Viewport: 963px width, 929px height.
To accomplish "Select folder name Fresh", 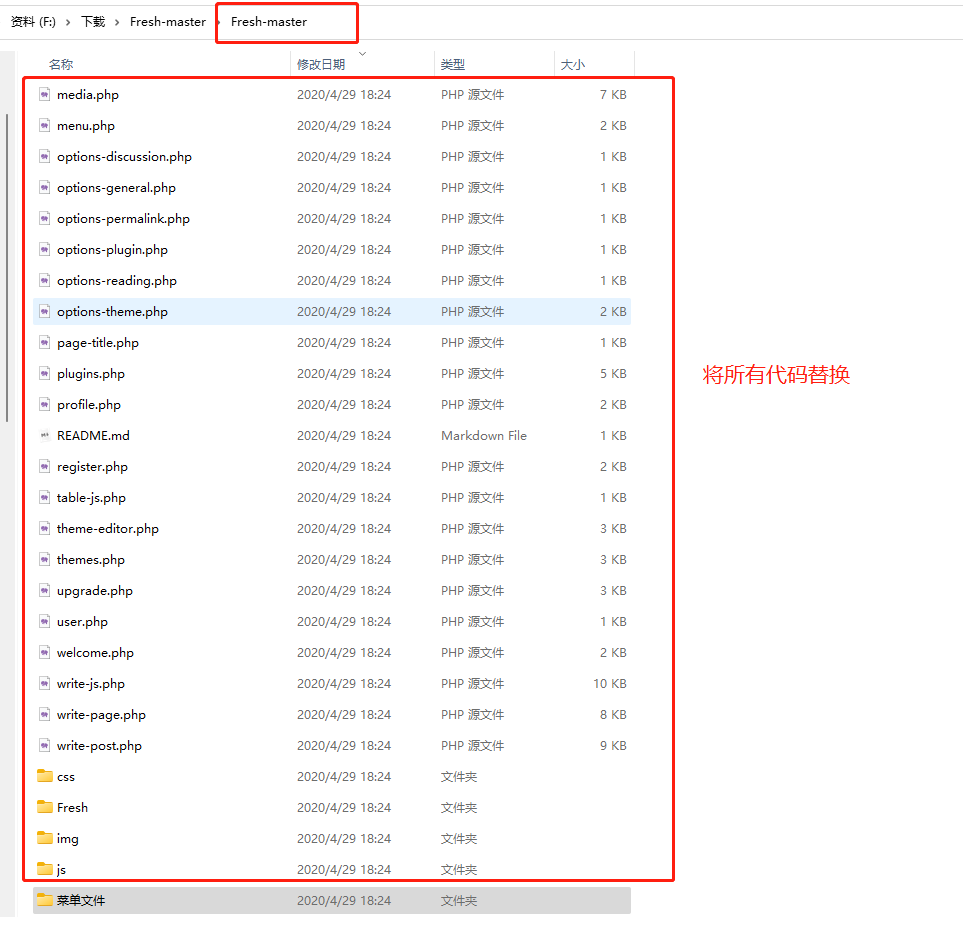I will 72,807.
